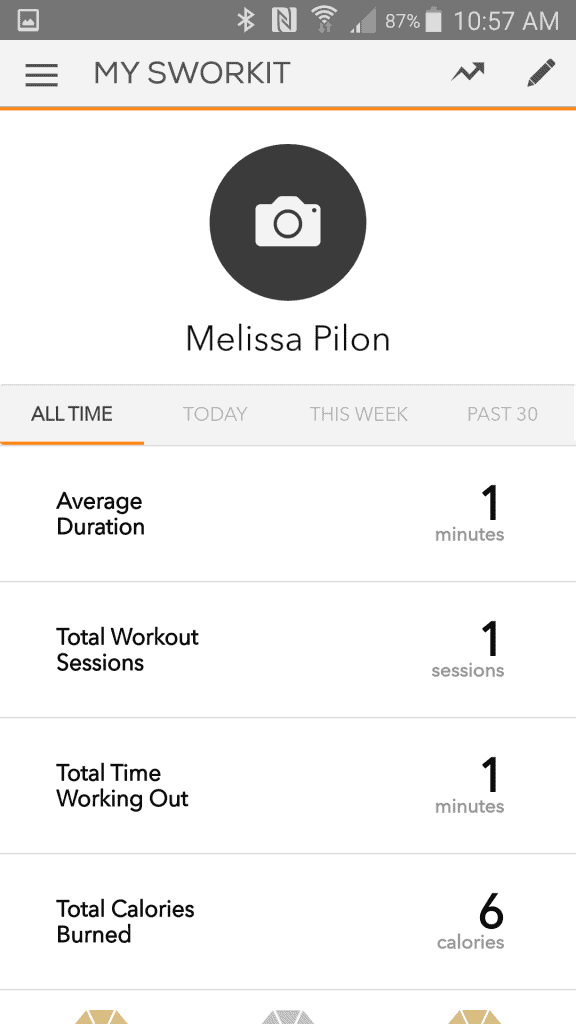Select the bottom-left gold medal badge
This screenshot has width=576, height=1024.
(x=101, y=1017)
